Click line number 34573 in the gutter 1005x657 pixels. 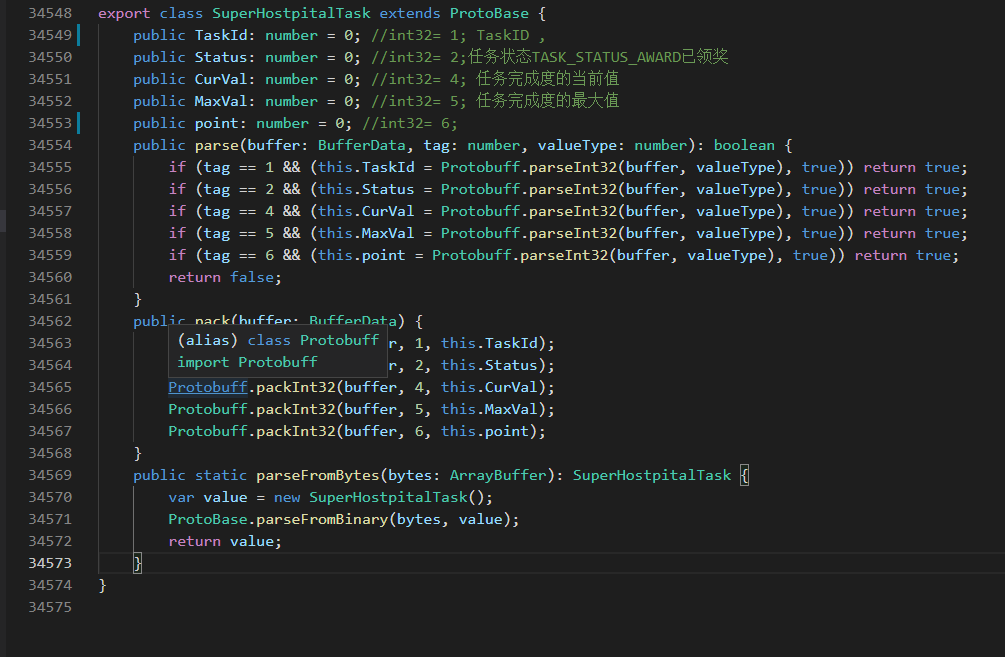(50, 563)
